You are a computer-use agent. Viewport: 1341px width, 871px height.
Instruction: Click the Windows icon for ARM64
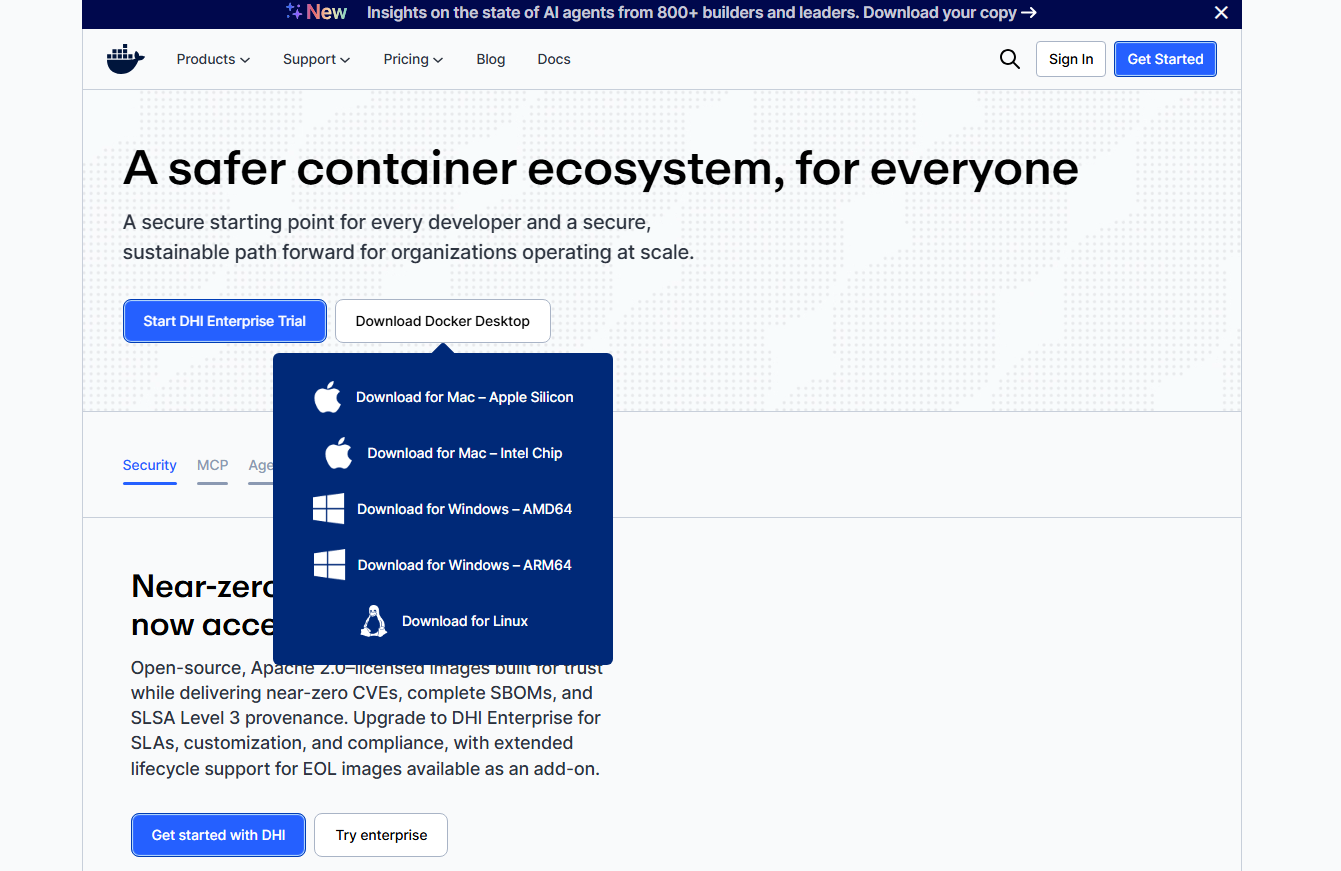coord(329,565)
